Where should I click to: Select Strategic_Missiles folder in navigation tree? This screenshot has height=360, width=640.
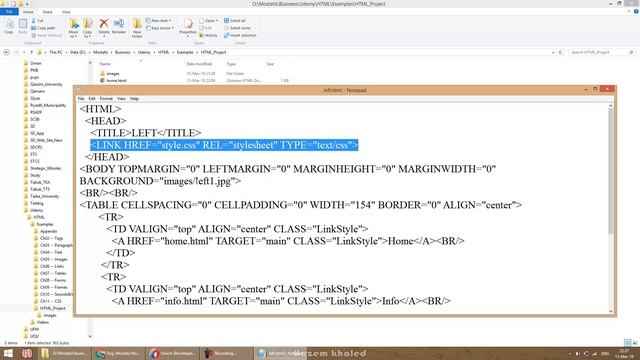(45, 168)
